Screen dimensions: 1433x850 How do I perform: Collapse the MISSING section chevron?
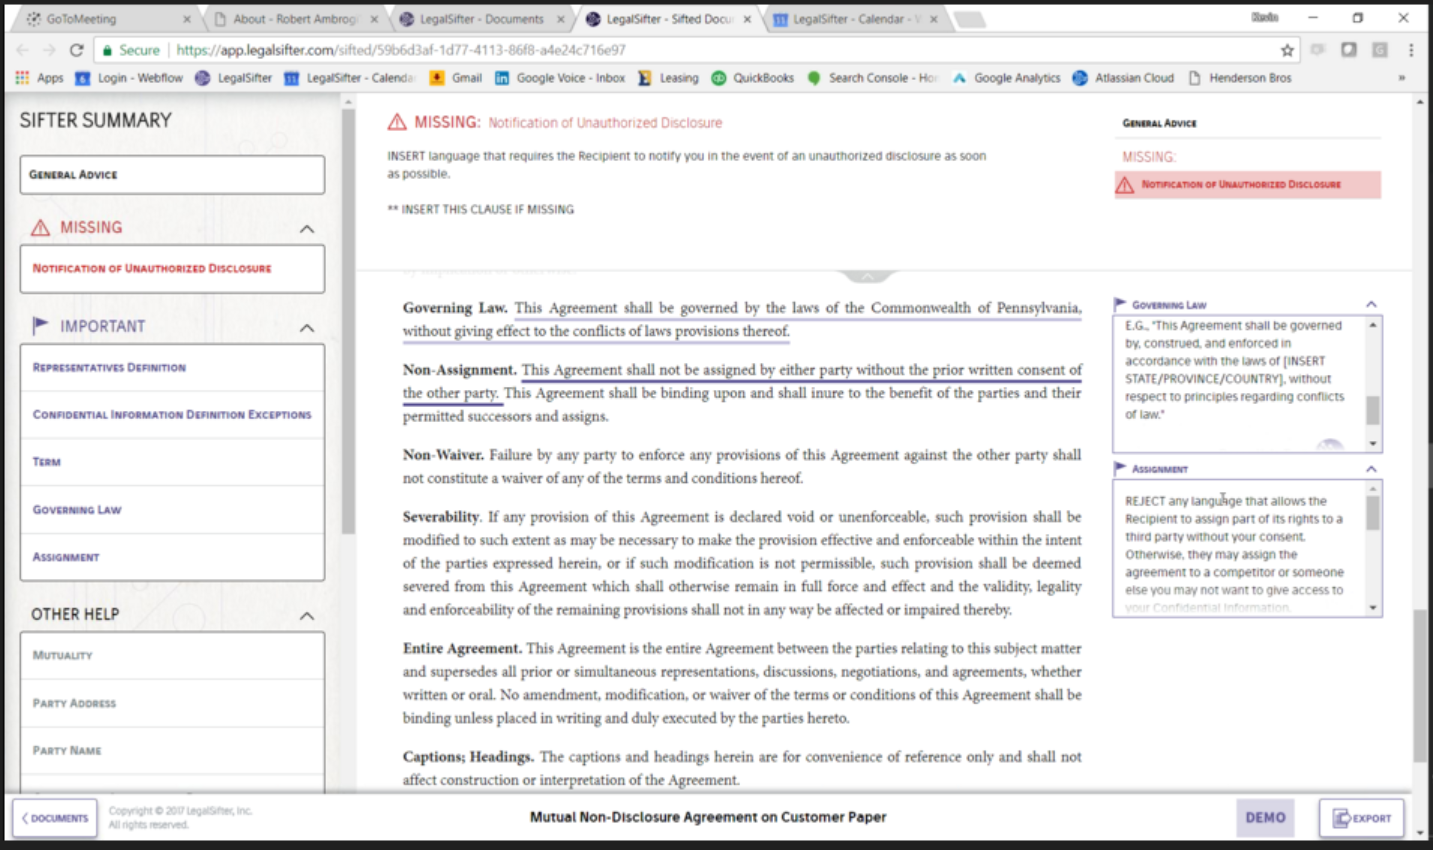307,229
